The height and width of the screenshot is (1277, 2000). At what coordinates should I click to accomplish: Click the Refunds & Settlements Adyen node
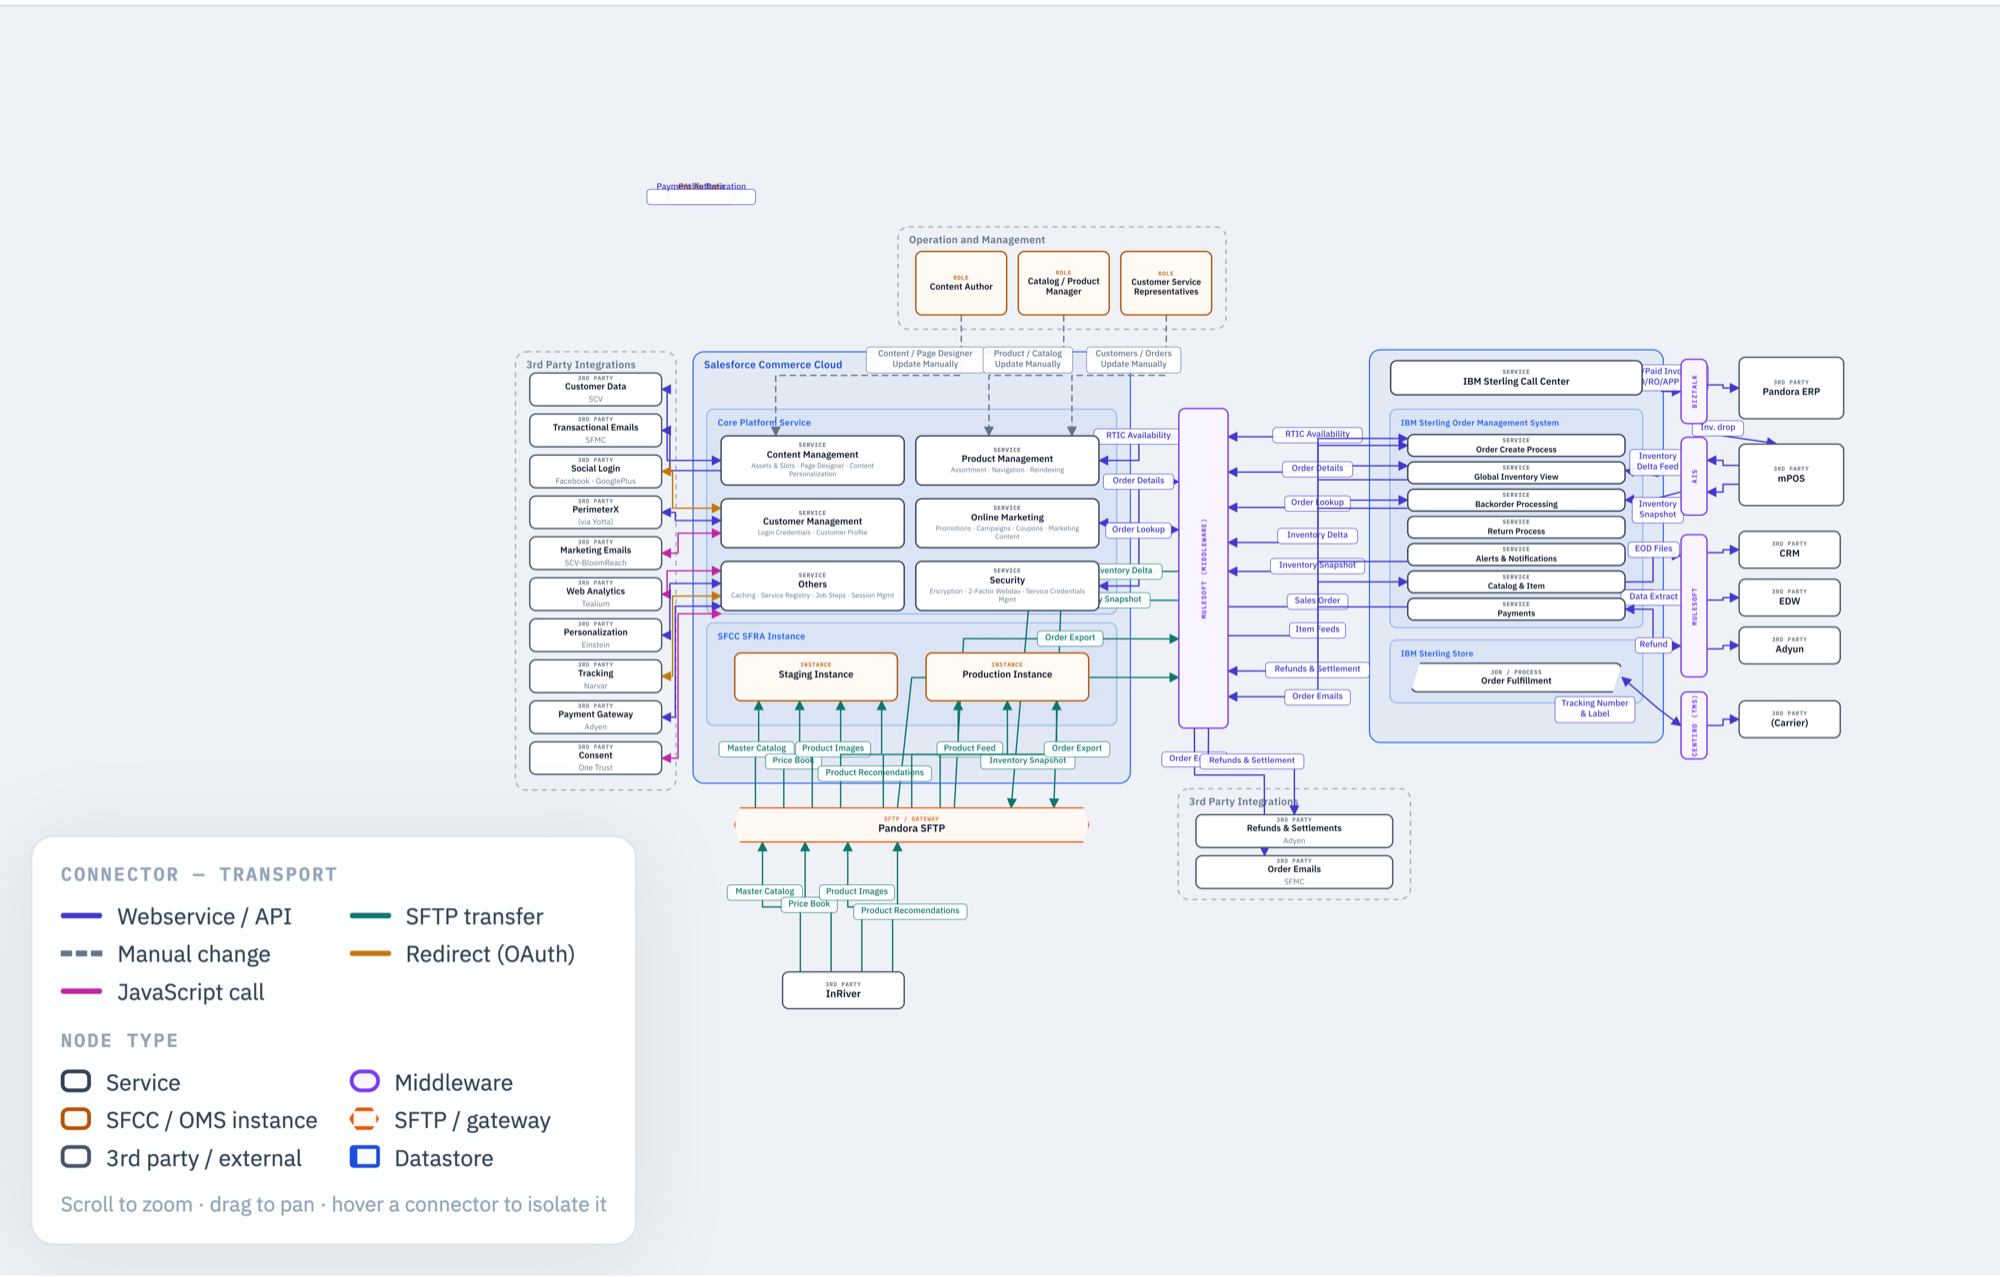click(1294, 831)
